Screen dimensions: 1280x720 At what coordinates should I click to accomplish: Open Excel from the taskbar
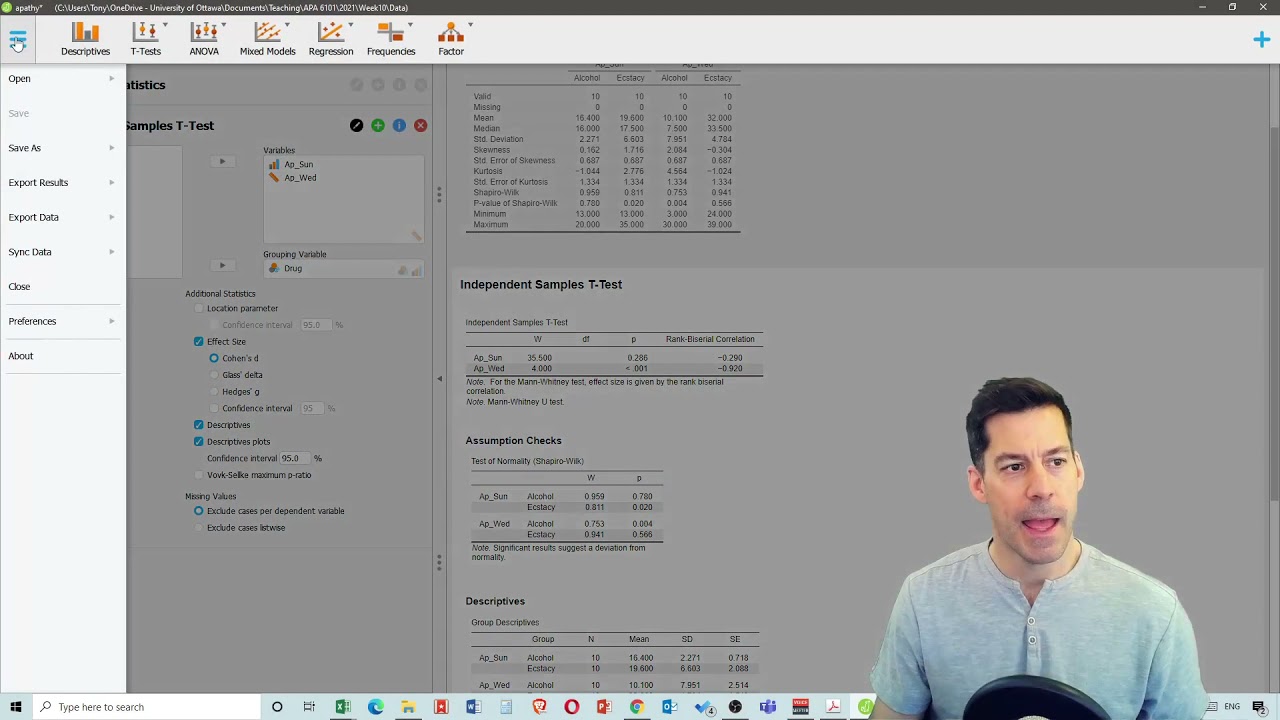[x=343, y=707]
